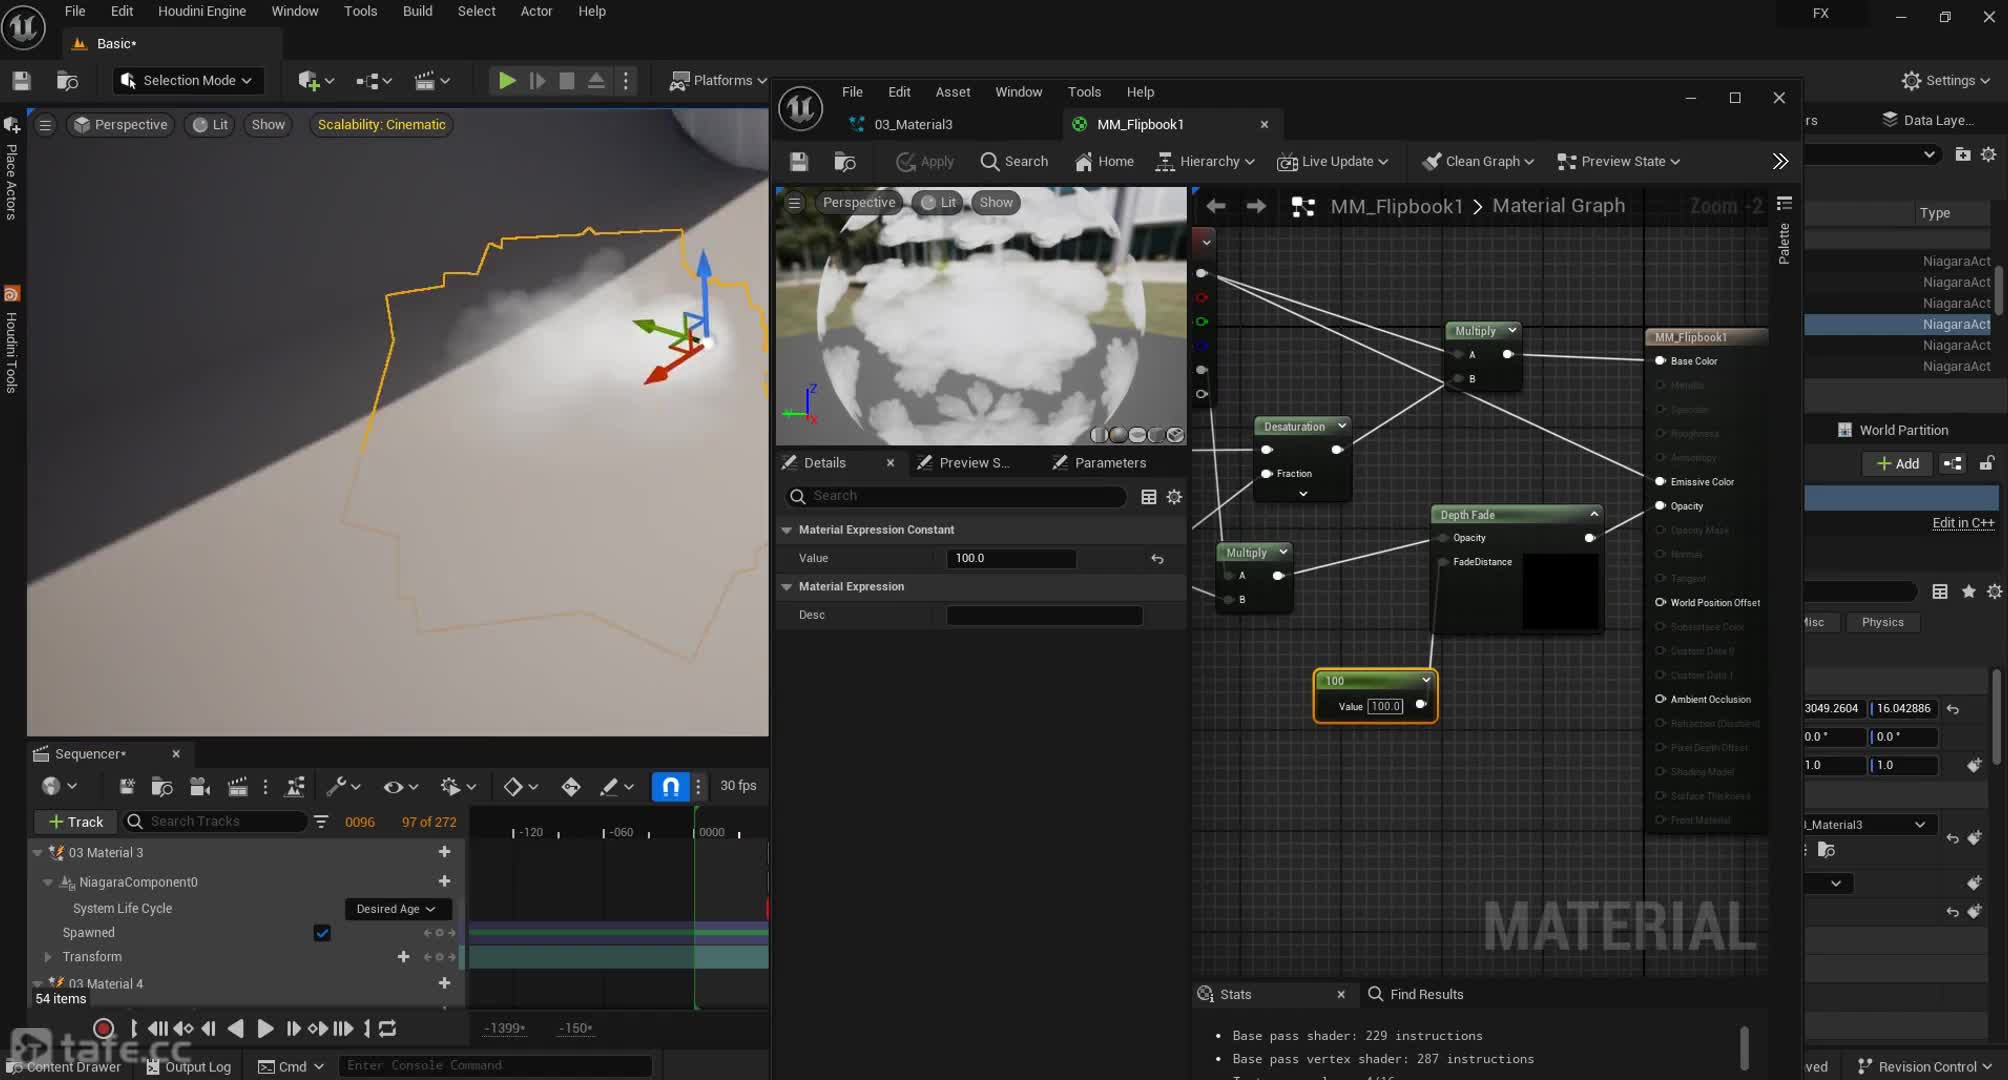Open the Browse to asset icon in material editor
This screenshot has height=1080, width=2008.
[845, 161]
